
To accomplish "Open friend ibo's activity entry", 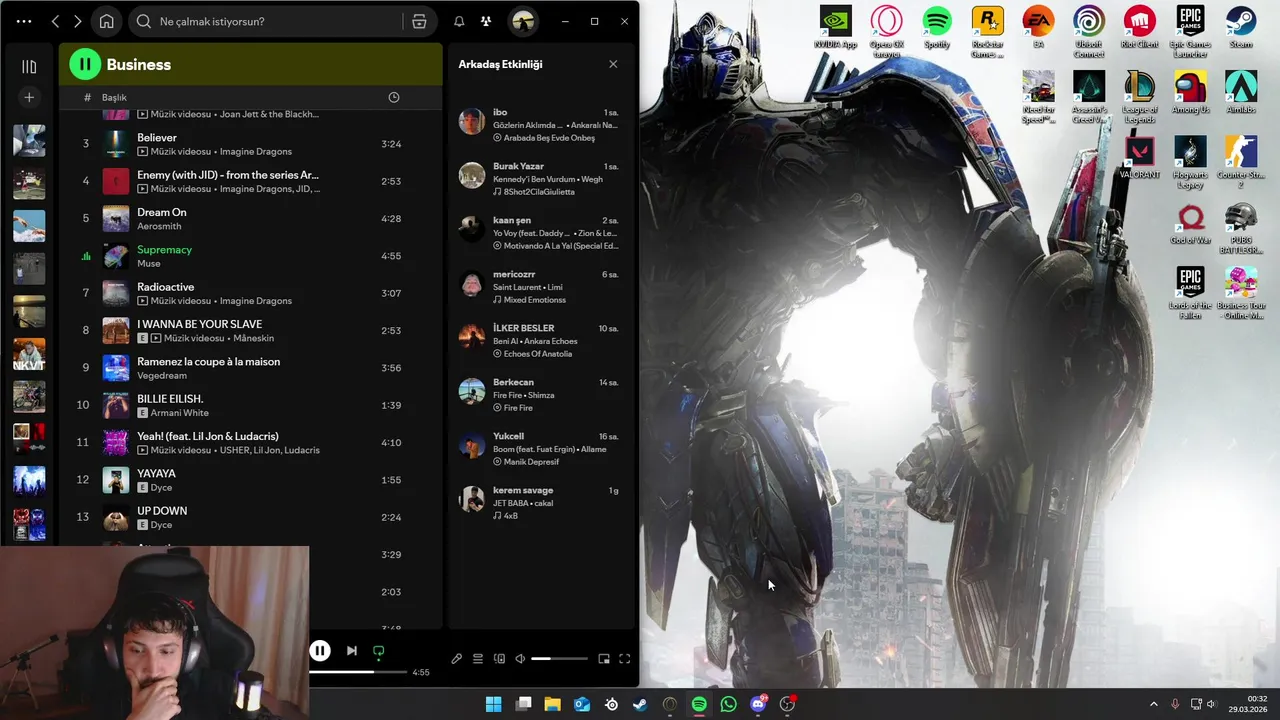I will [540, 125].
